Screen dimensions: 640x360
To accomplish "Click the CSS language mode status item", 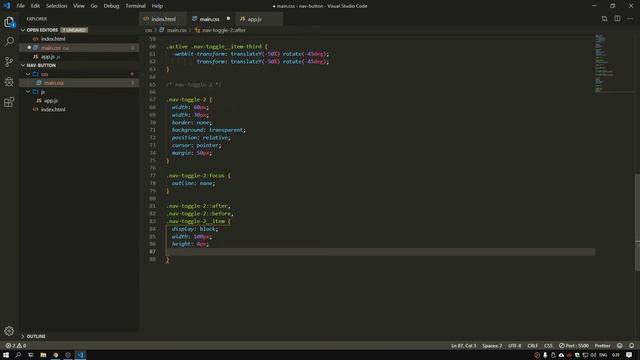I will point(548,346).
